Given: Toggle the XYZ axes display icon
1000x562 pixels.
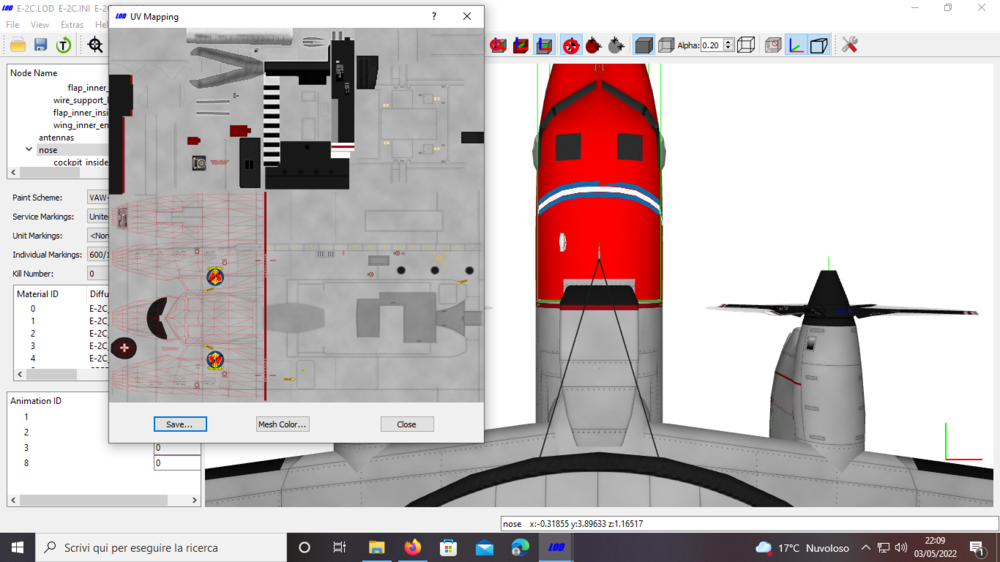Looking at the screenshot, I should click(x=796, y=45).
